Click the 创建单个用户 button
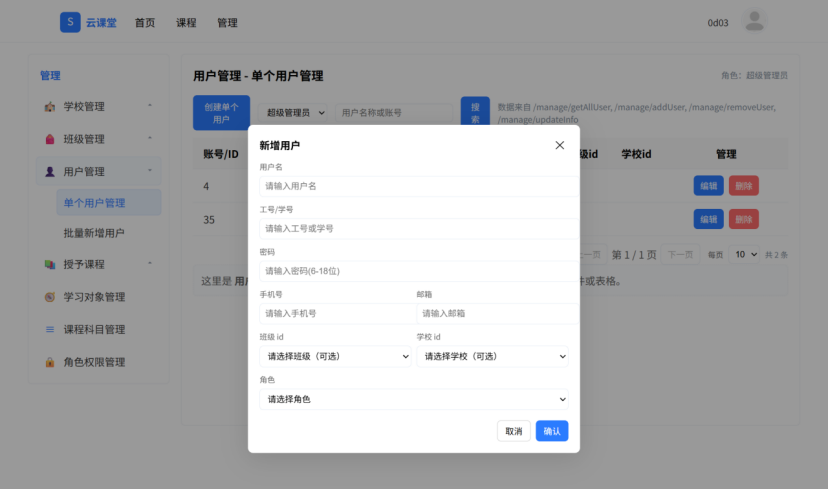The width and height of the screenshot is (828, 490). point(221,112)
